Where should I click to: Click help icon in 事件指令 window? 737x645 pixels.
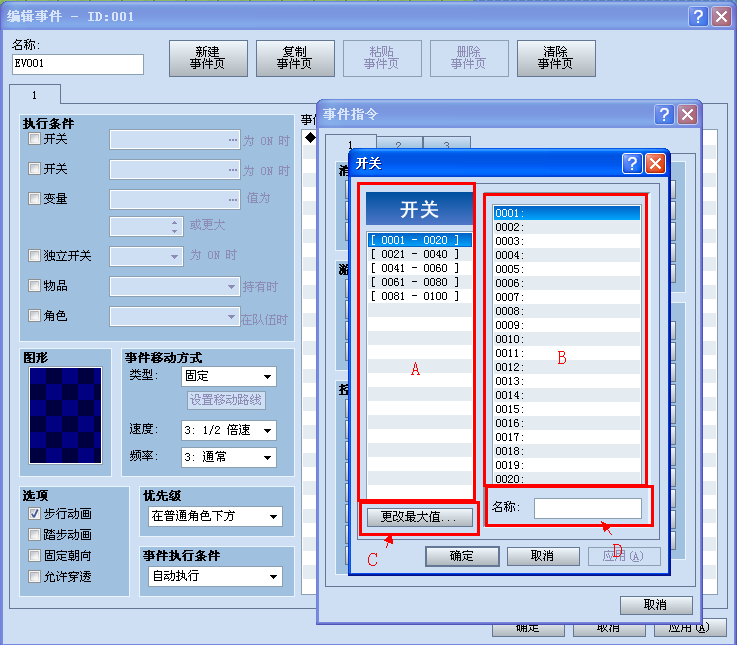pyautogui.click(x=664, y=114)
